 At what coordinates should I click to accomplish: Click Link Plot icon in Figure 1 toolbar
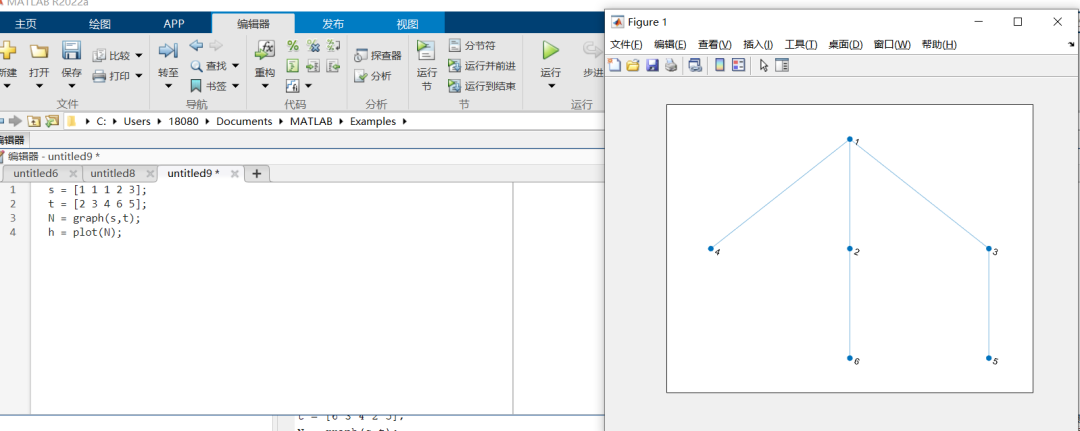pyautogui.click(x=696, y=65)
